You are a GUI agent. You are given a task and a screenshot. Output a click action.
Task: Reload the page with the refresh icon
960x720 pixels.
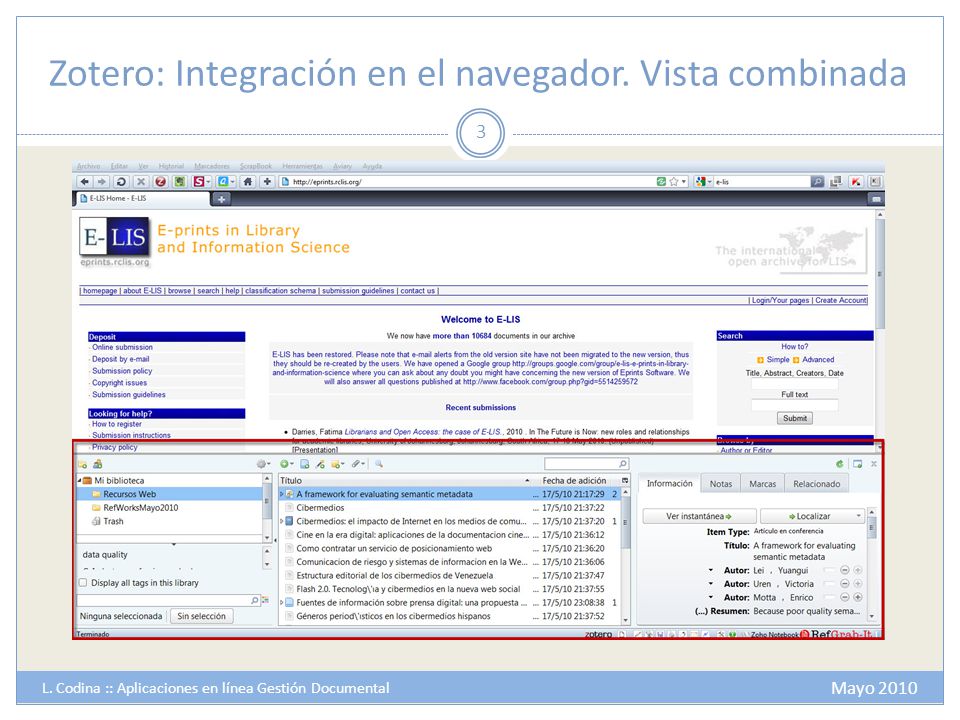point(121,182)
